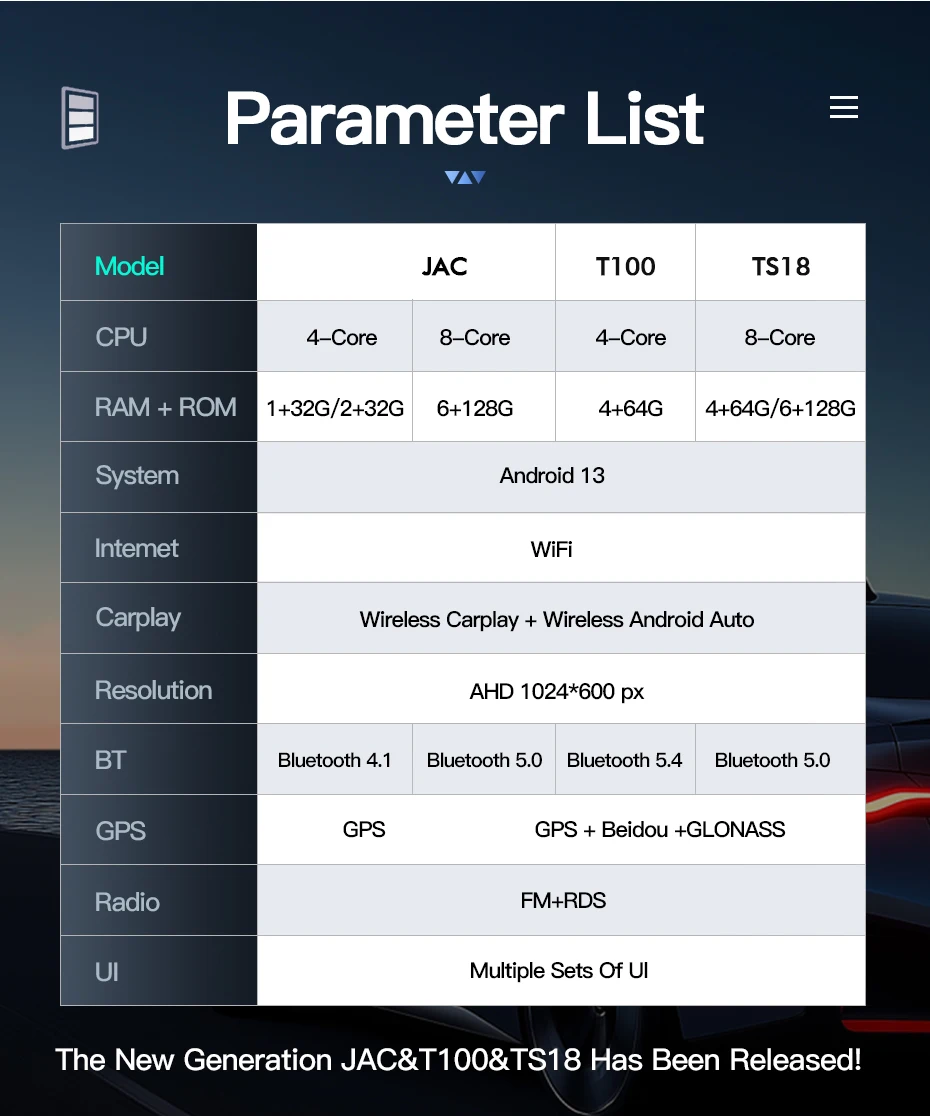Viewport: 930px width, 1116px height.
Task: Click the System row label
Action: pyautogui.click(x=137, y=475)
